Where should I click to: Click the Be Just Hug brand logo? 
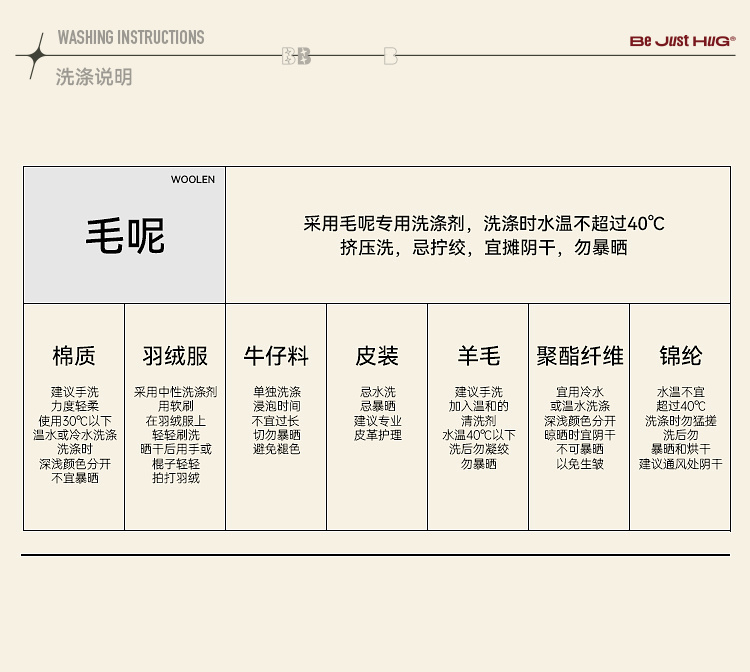click(x=682, y=41)
